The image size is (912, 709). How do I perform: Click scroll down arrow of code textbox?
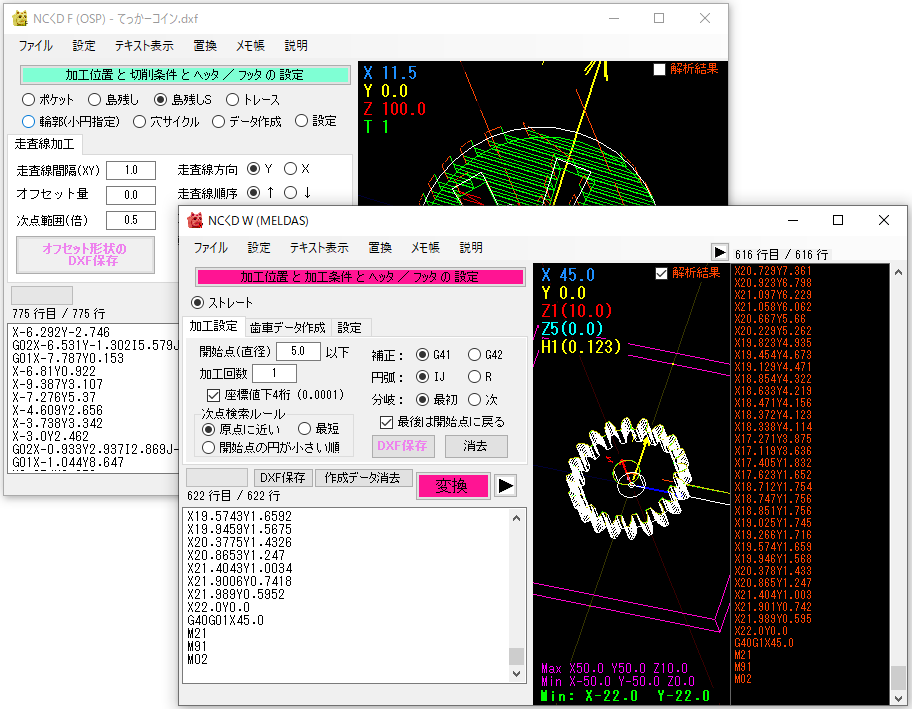tap(516, 674)
